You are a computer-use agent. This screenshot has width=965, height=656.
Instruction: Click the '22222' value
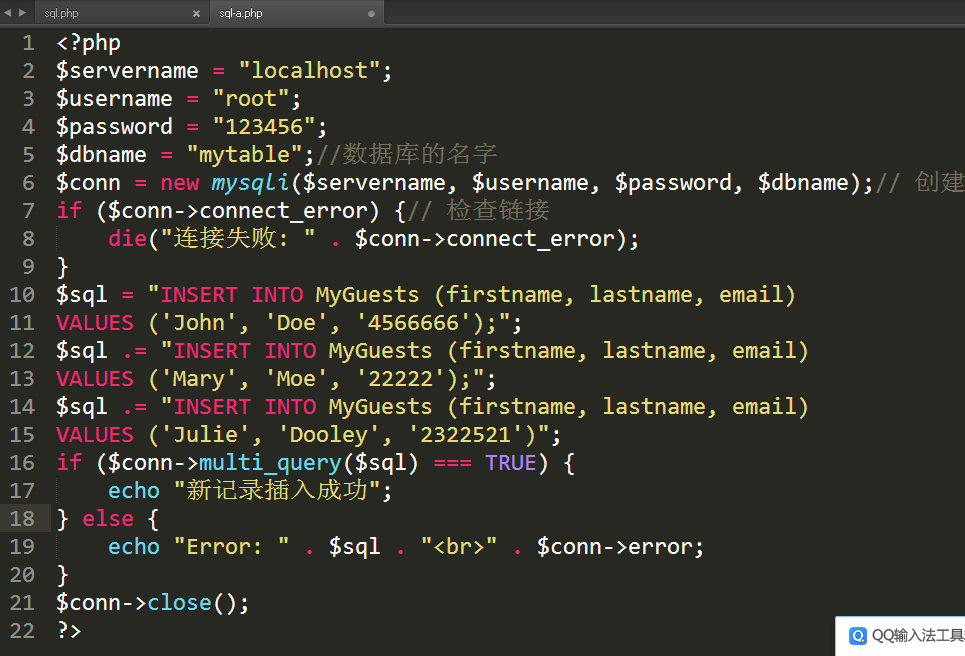point(401,379)
